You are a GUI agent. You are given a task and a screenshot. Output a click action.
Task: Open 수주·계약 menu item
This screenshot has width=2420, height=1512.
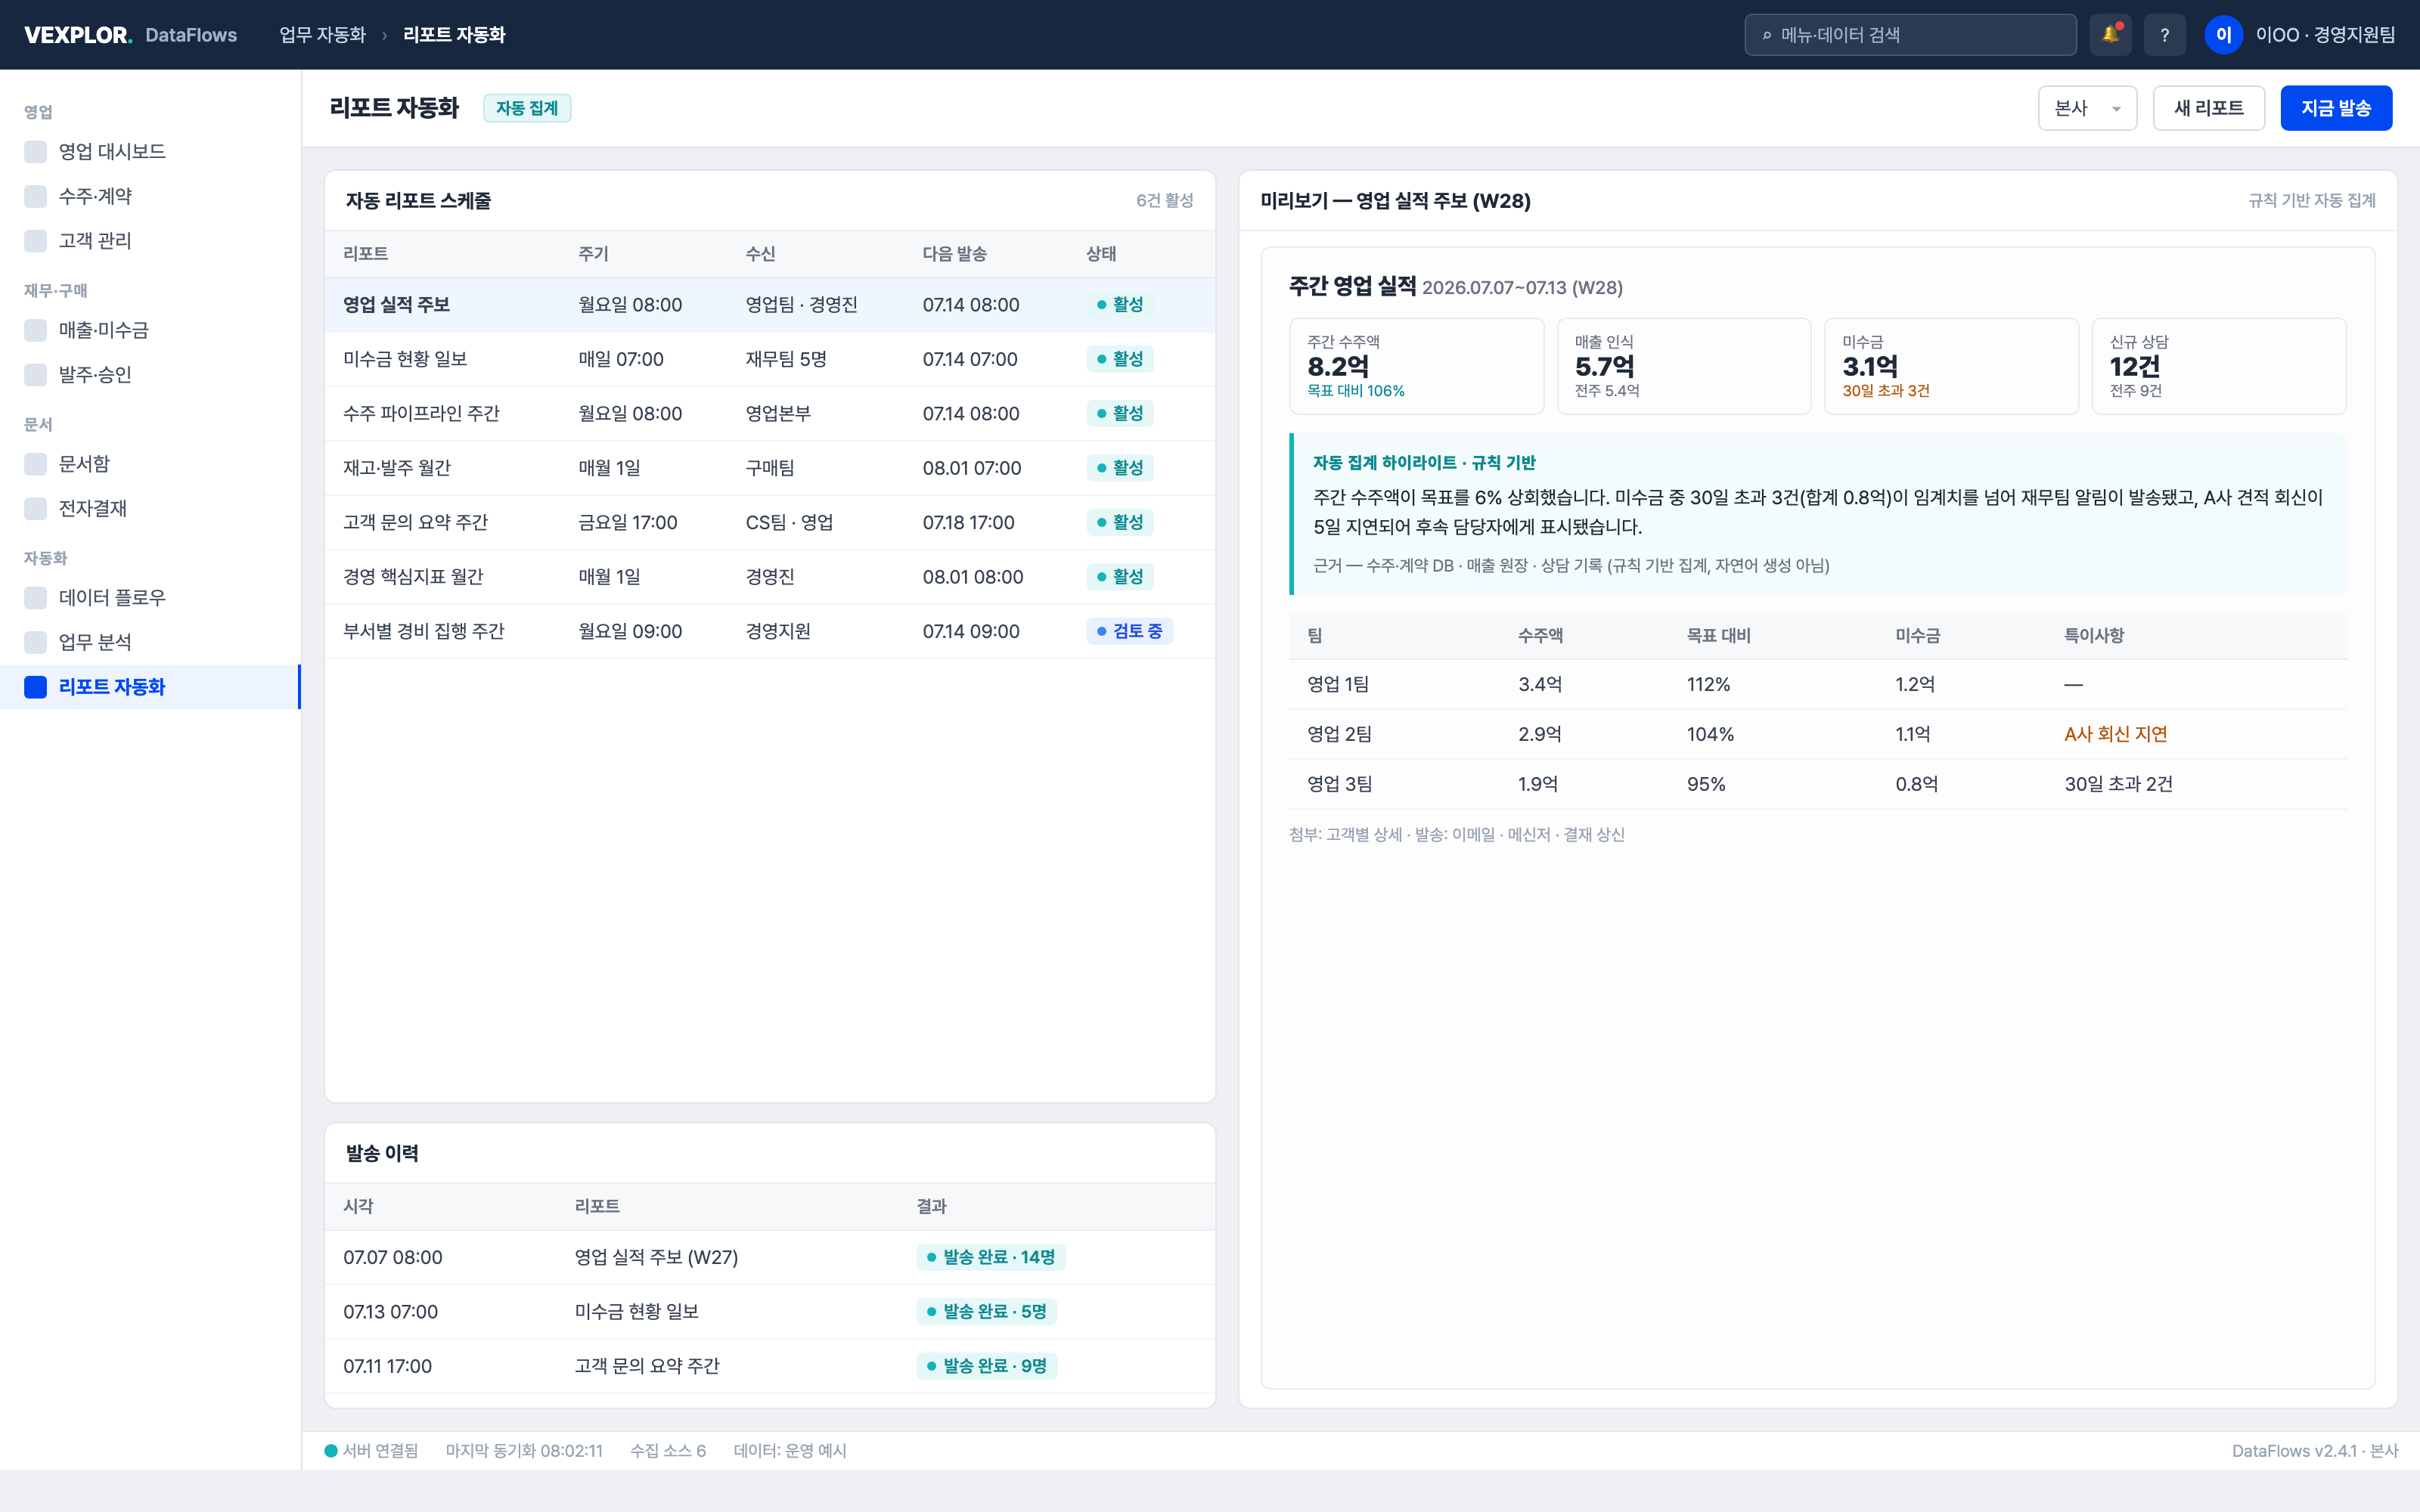pos(150,196)
